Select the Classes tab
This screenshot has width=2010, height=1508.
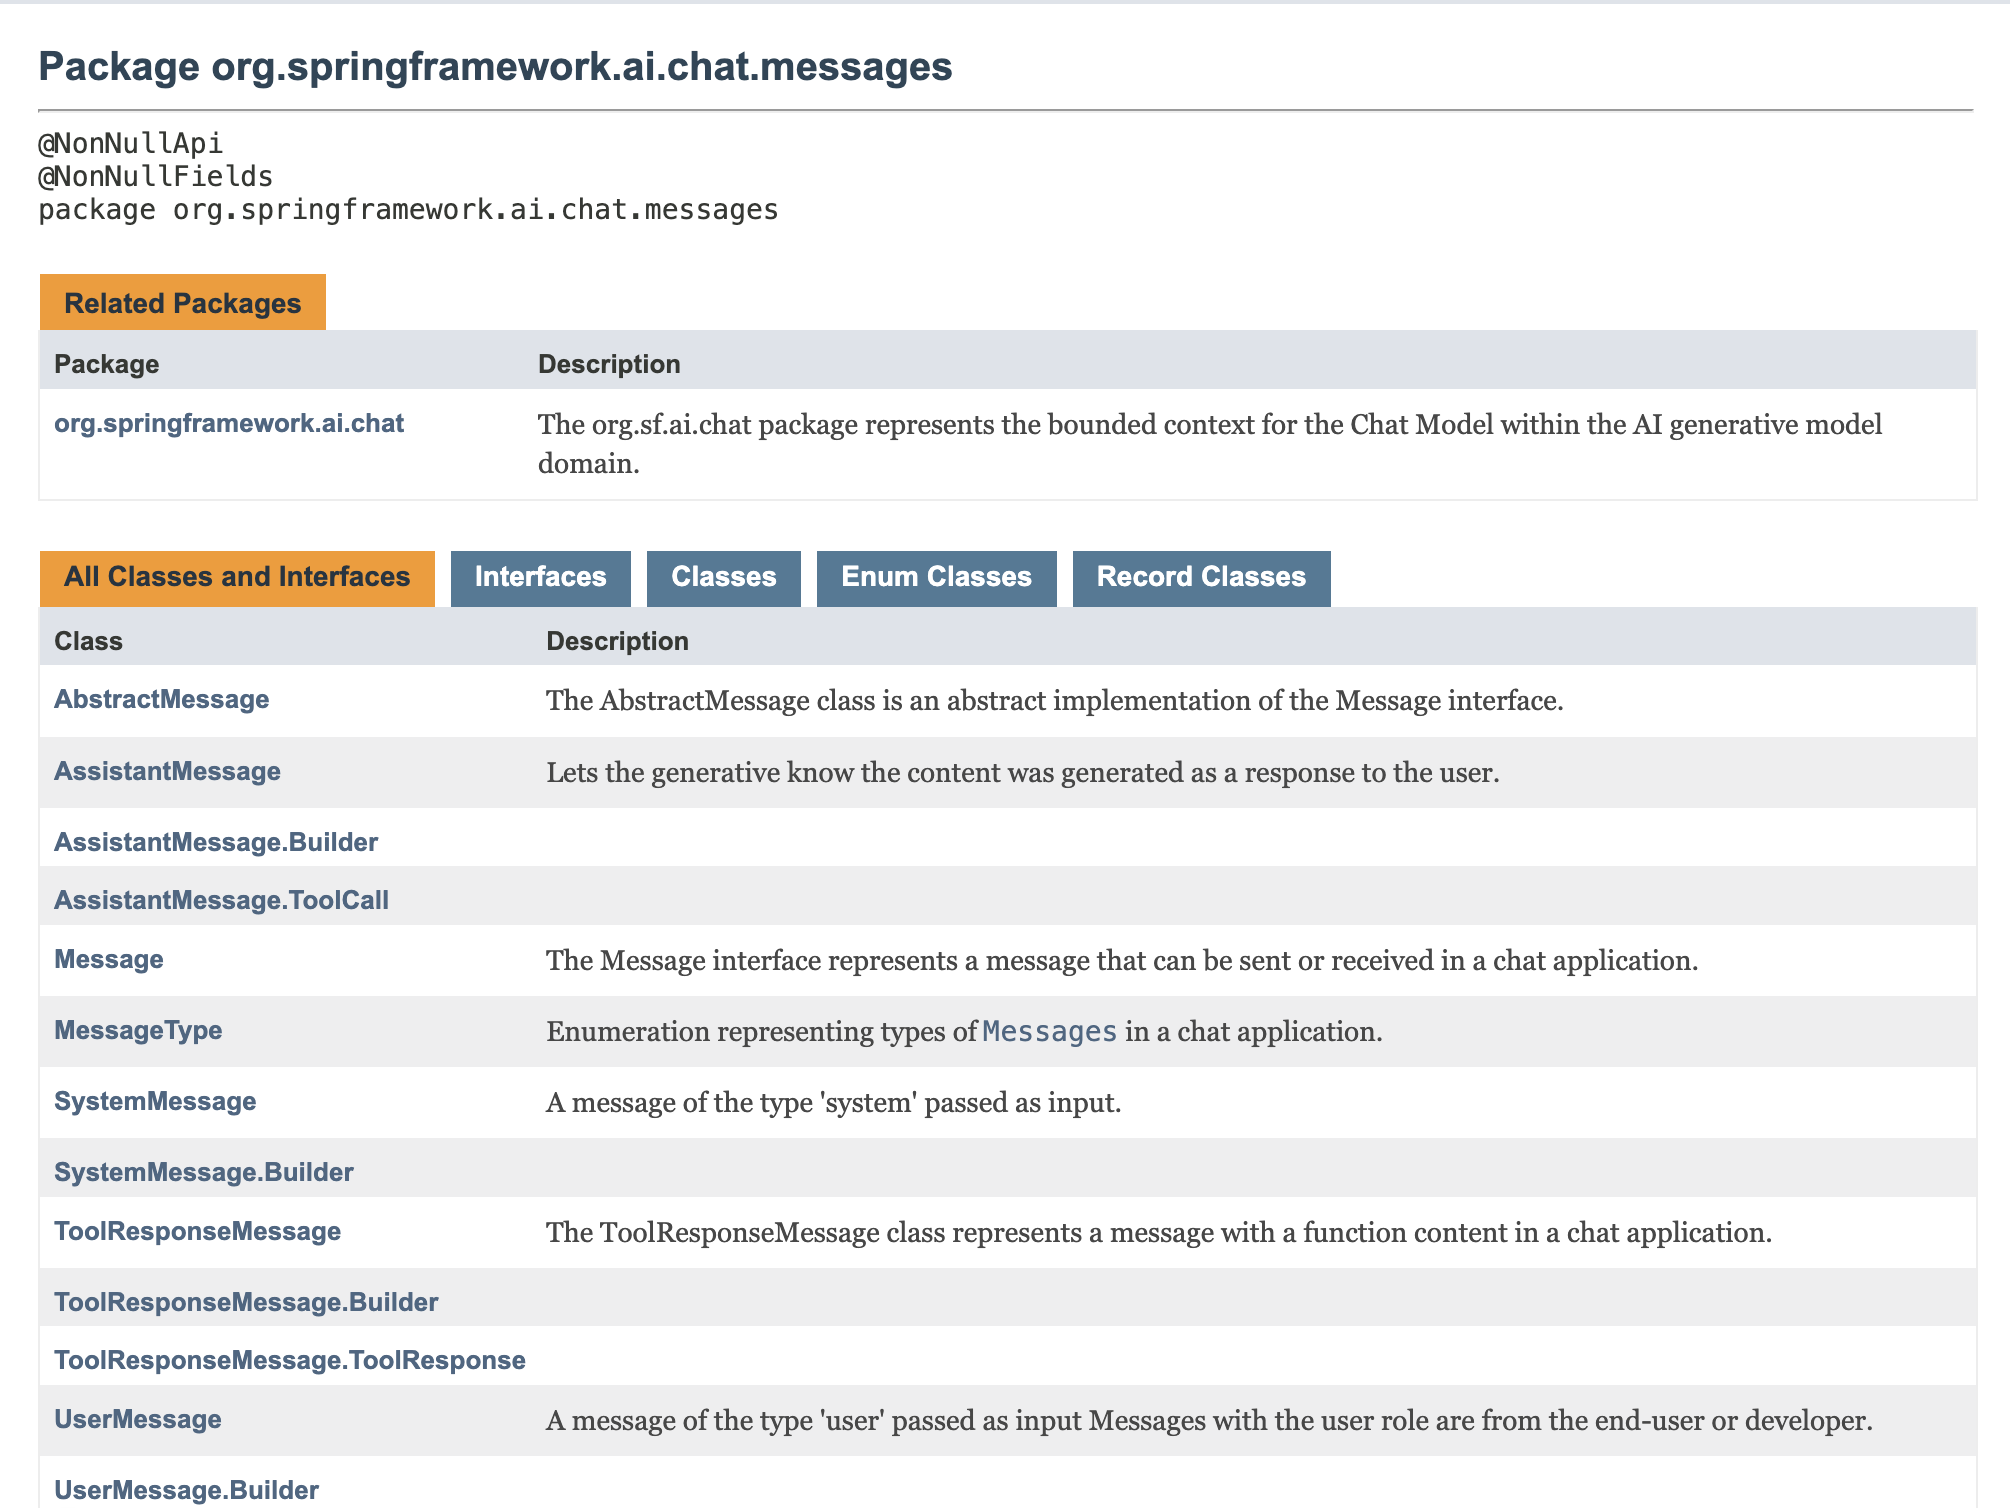[x=723, y=577]
